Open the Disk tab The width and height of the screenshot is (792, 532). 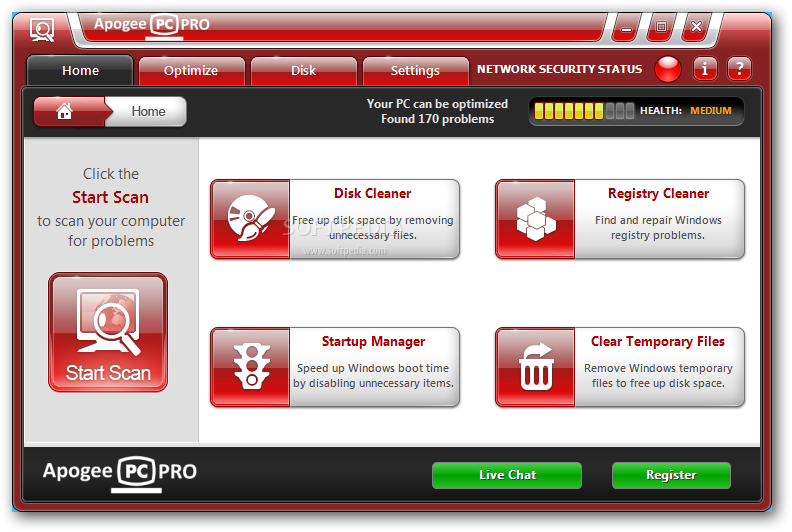tap(303, 70)
